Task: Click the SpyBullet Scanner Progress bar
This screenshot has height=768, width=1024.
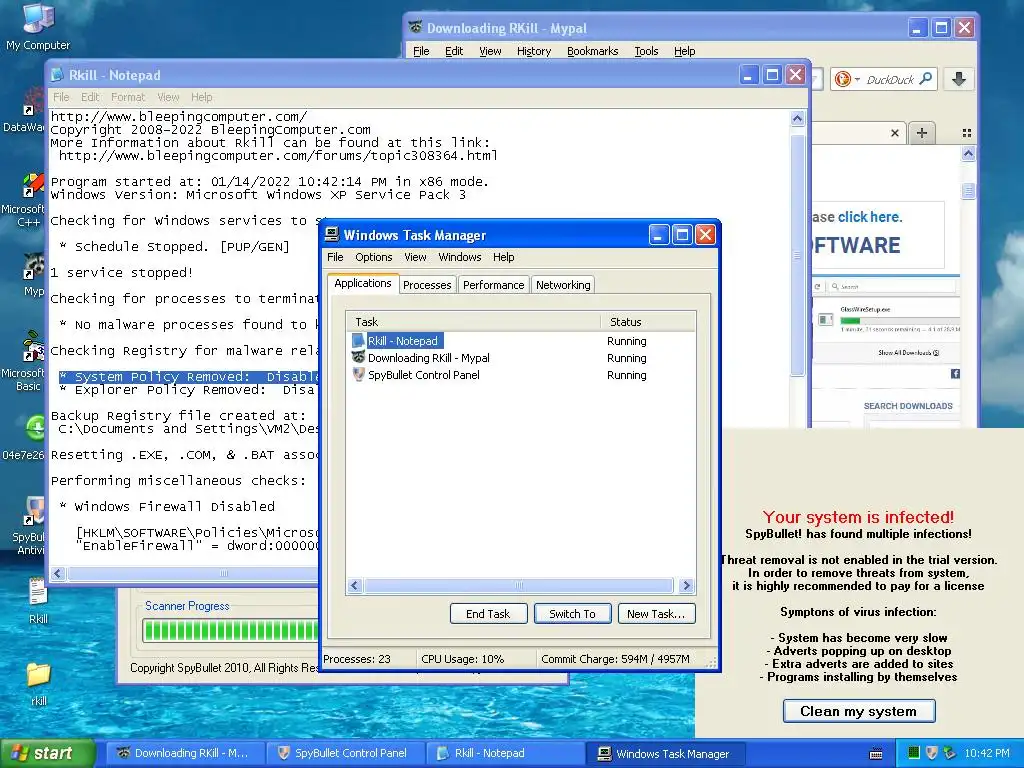Action: [x=229, y=631]
